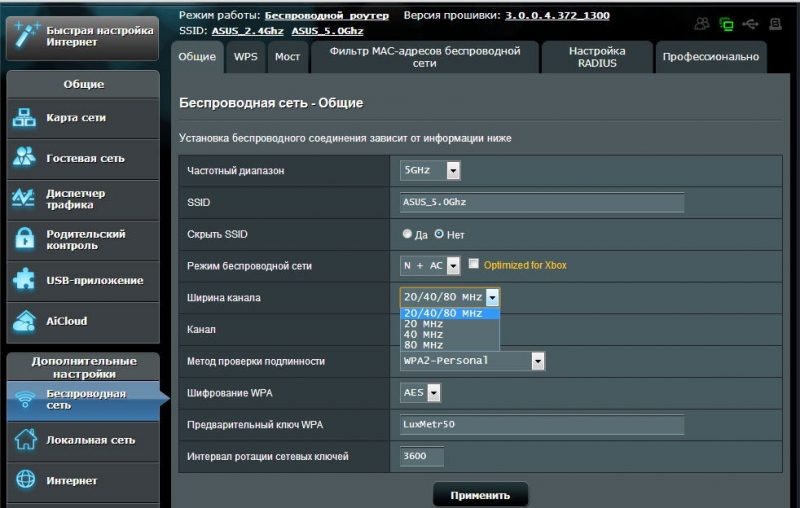Click the 'Метод проверки подлинности' label
The image size is (800, 508).
point(256,361)
